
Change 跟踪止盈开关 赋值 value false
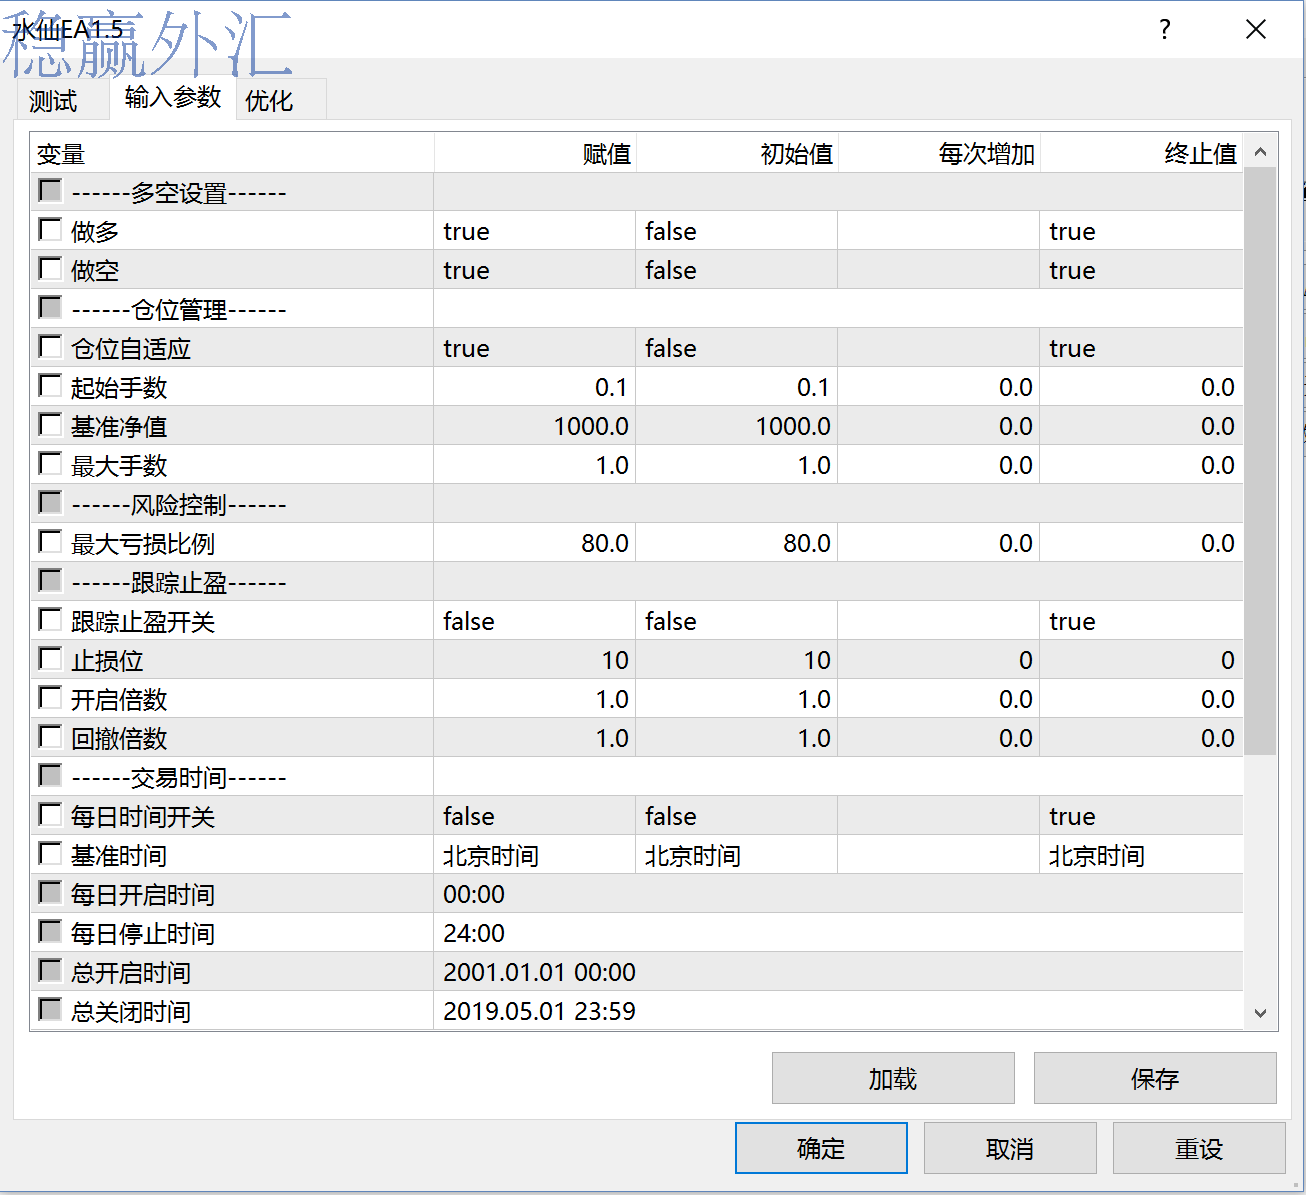535,621
